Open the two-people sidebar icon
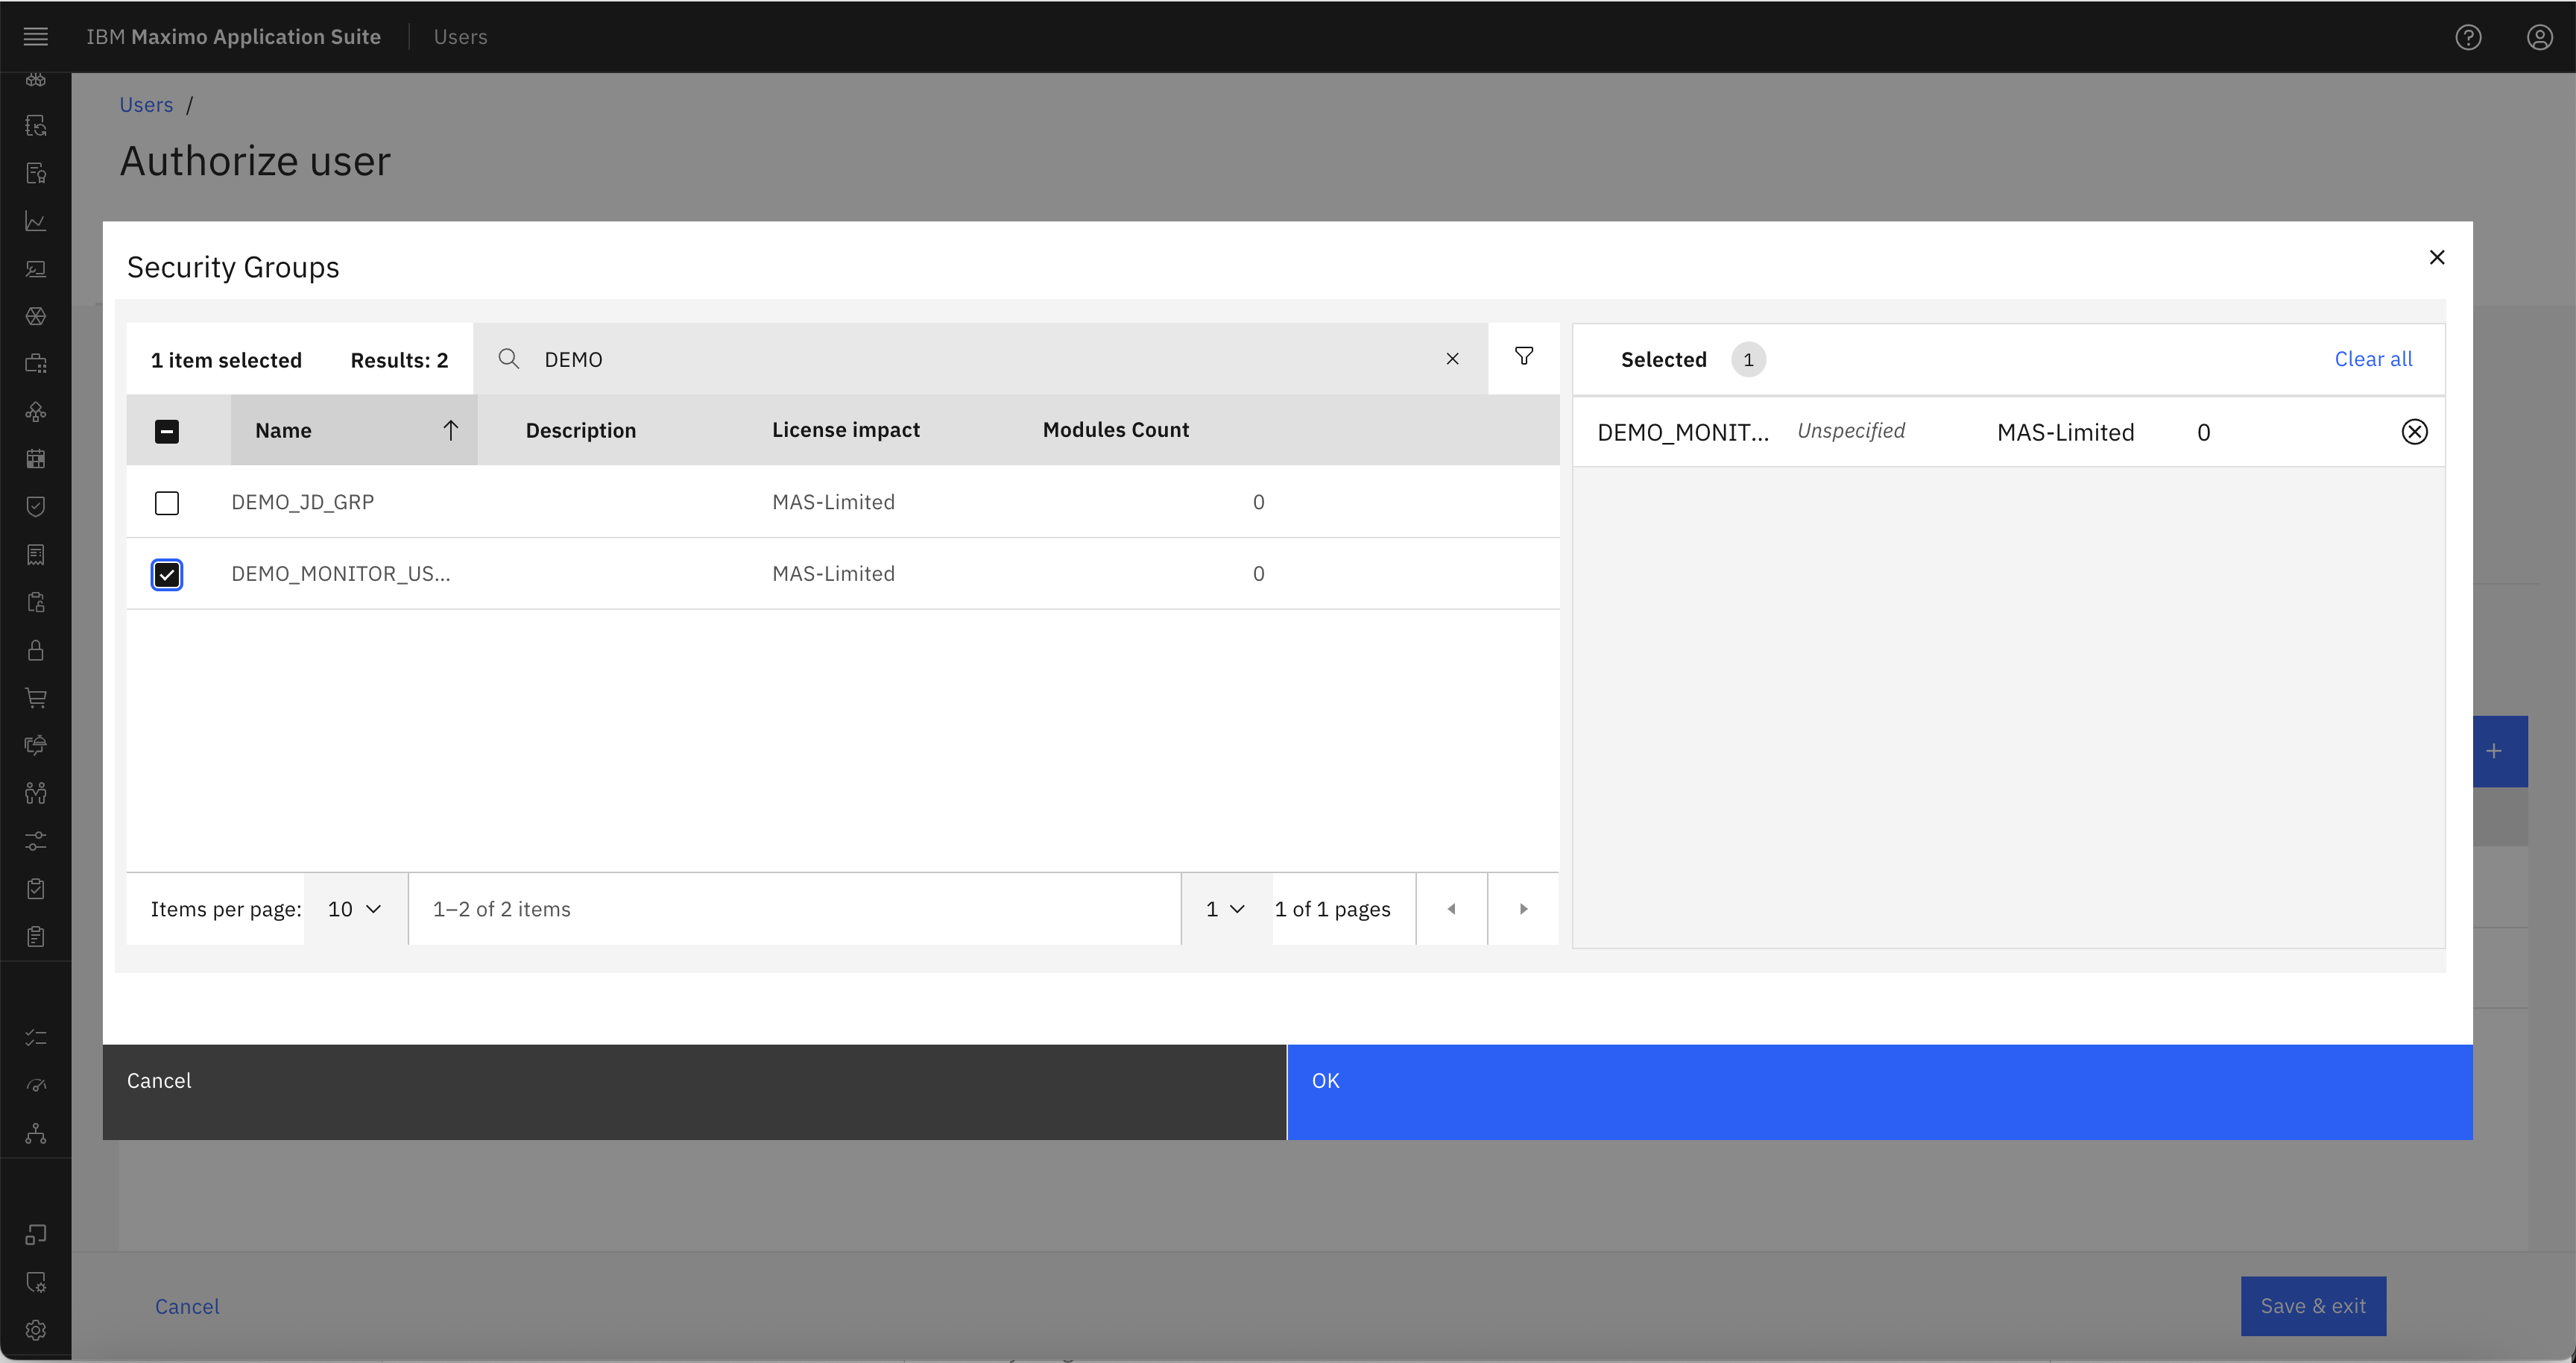This screenshot has width=2576, height=1363. click(36, 793)
